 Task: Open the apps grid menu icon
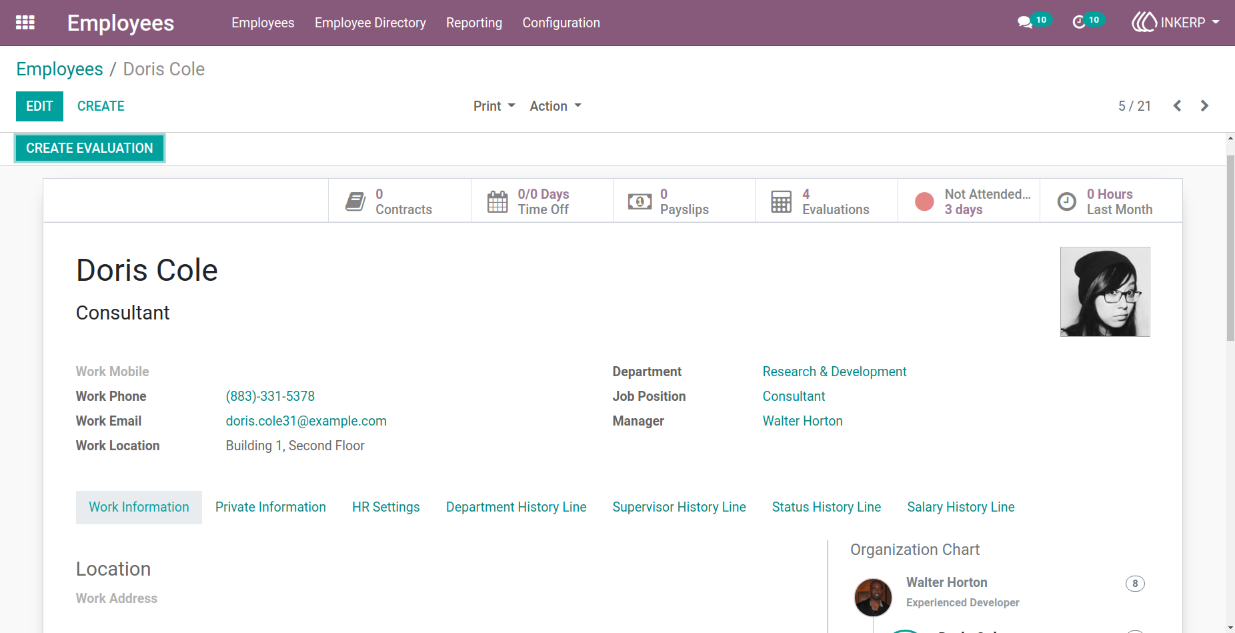click(25, 22)
